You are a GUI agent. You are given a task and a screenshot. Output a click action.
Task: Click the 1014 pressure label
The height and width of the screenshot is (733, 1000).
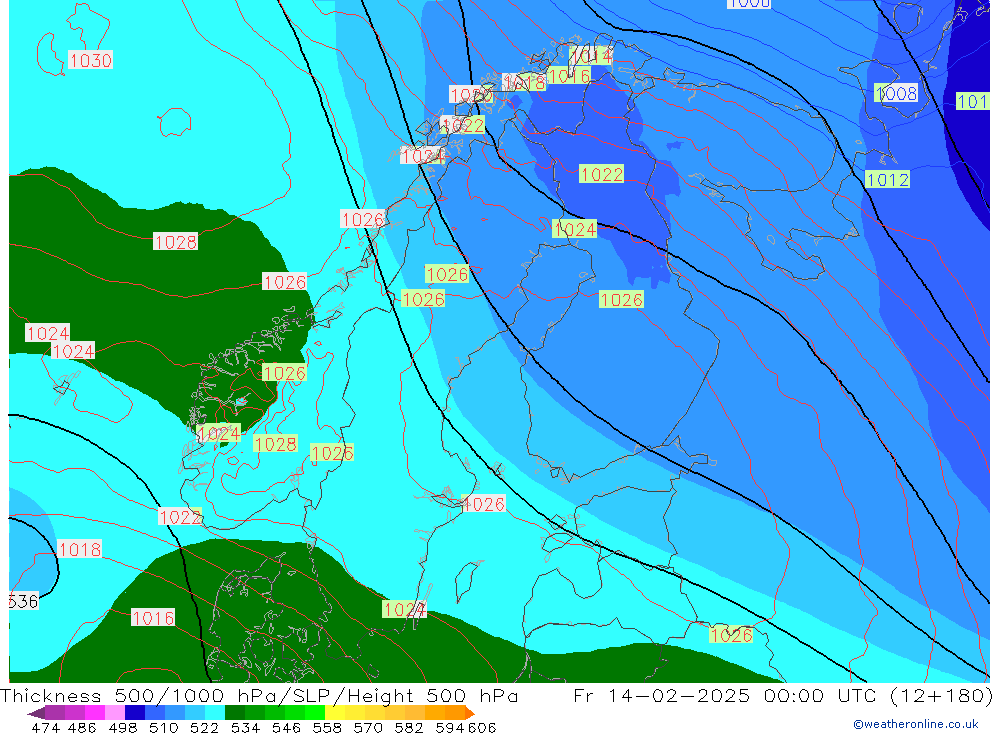click(591, 55)
